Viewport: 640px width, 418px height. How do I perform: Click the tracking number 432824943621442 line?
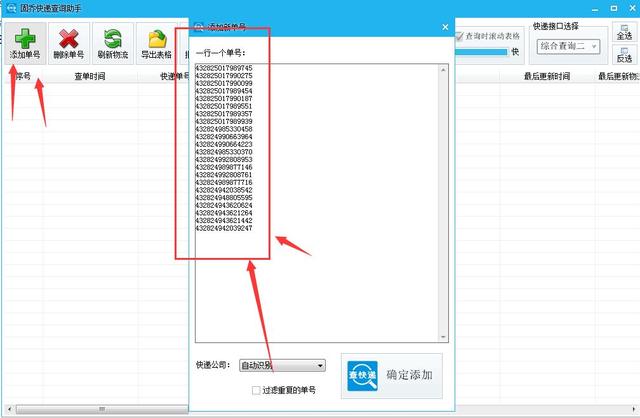224,220
